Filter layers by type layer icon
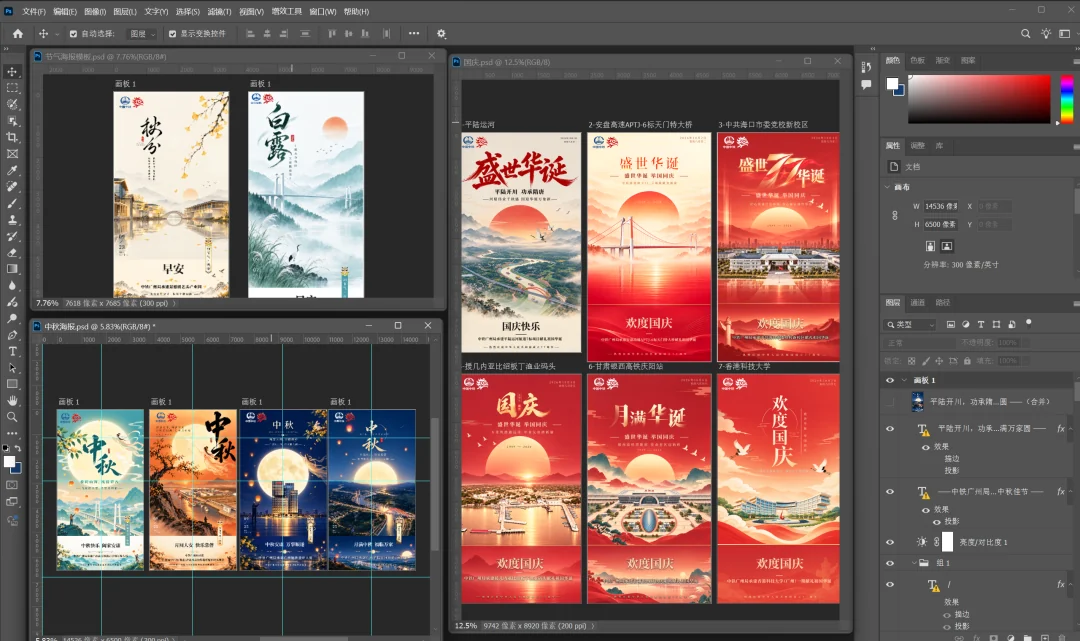 pos(981,324)
